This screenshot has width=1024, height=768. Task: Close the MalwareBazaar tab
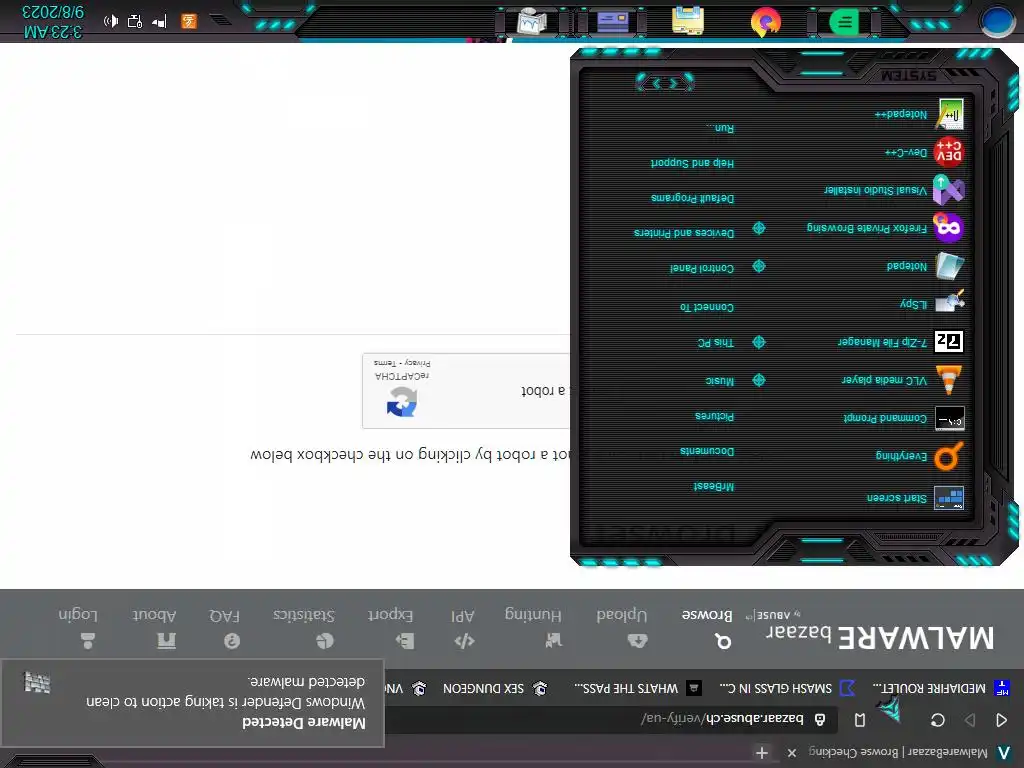click(x=792, y=753)
